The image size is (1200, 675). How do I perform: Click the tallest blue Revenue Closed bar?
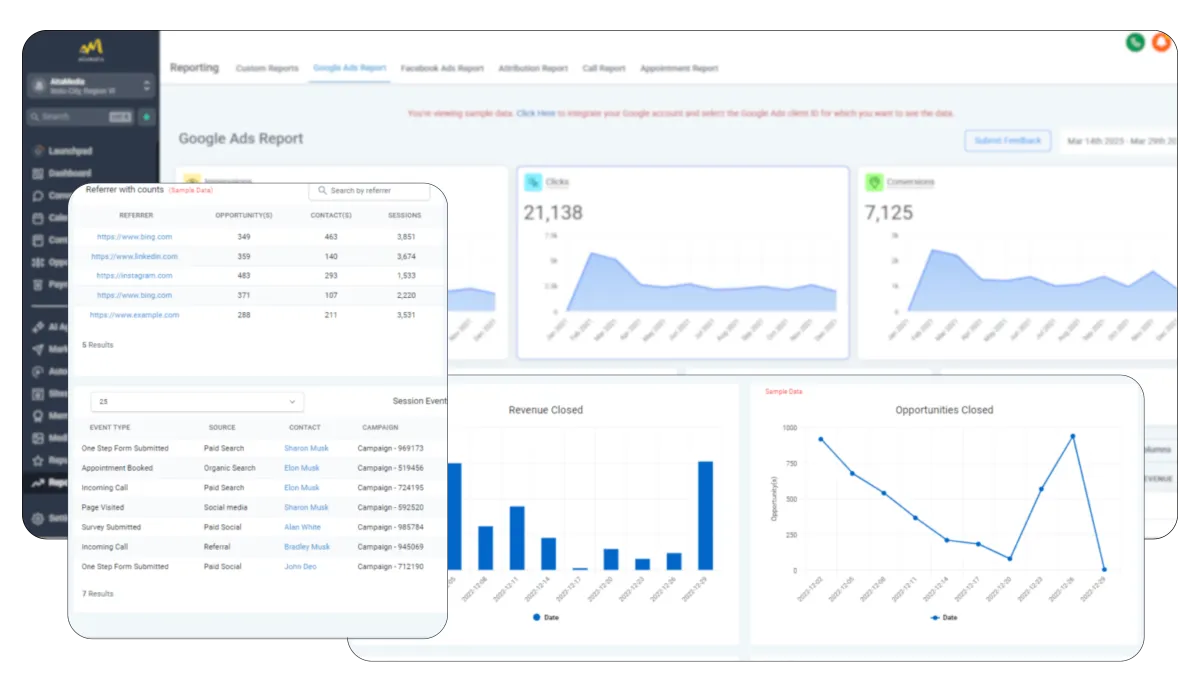point(705,515)
